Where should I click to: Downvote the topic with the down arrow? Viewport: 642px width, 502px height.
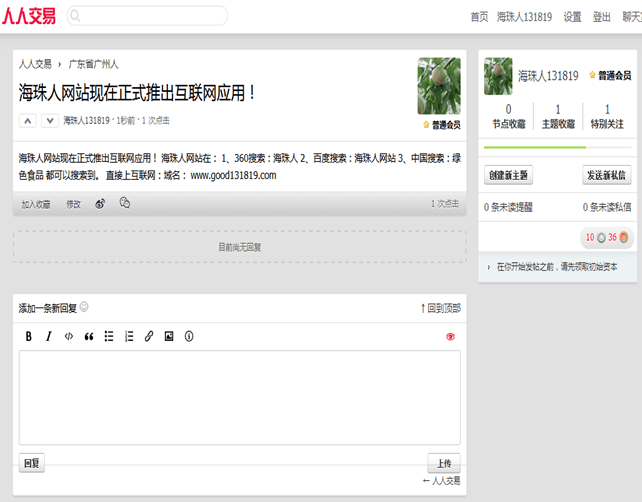pyautogui.click(x=50, y=121)
